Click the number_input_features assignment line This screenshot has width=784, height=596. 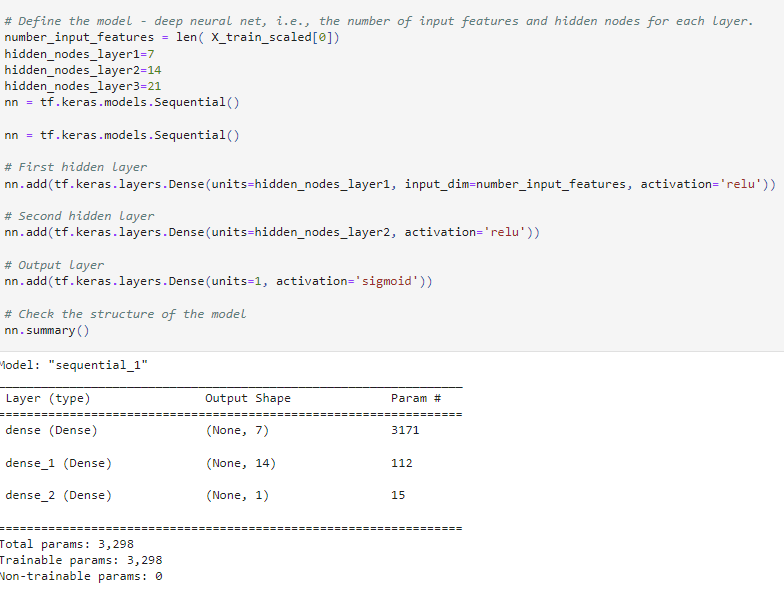pos(172,38)
